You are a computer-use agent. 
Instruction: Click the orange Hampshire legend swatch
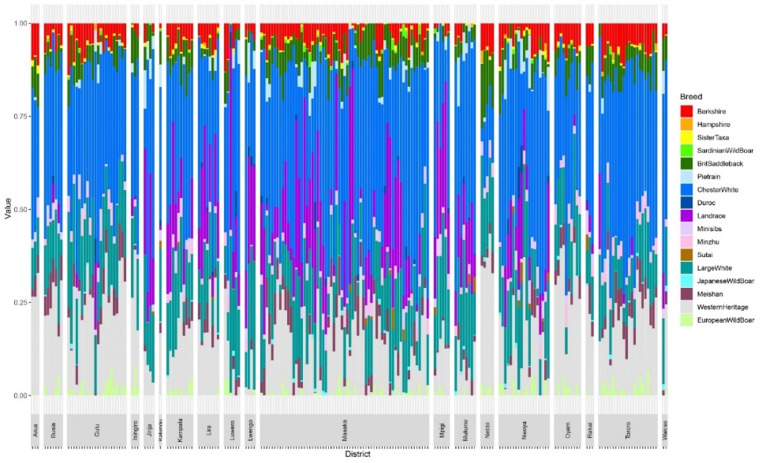point(686,124)
